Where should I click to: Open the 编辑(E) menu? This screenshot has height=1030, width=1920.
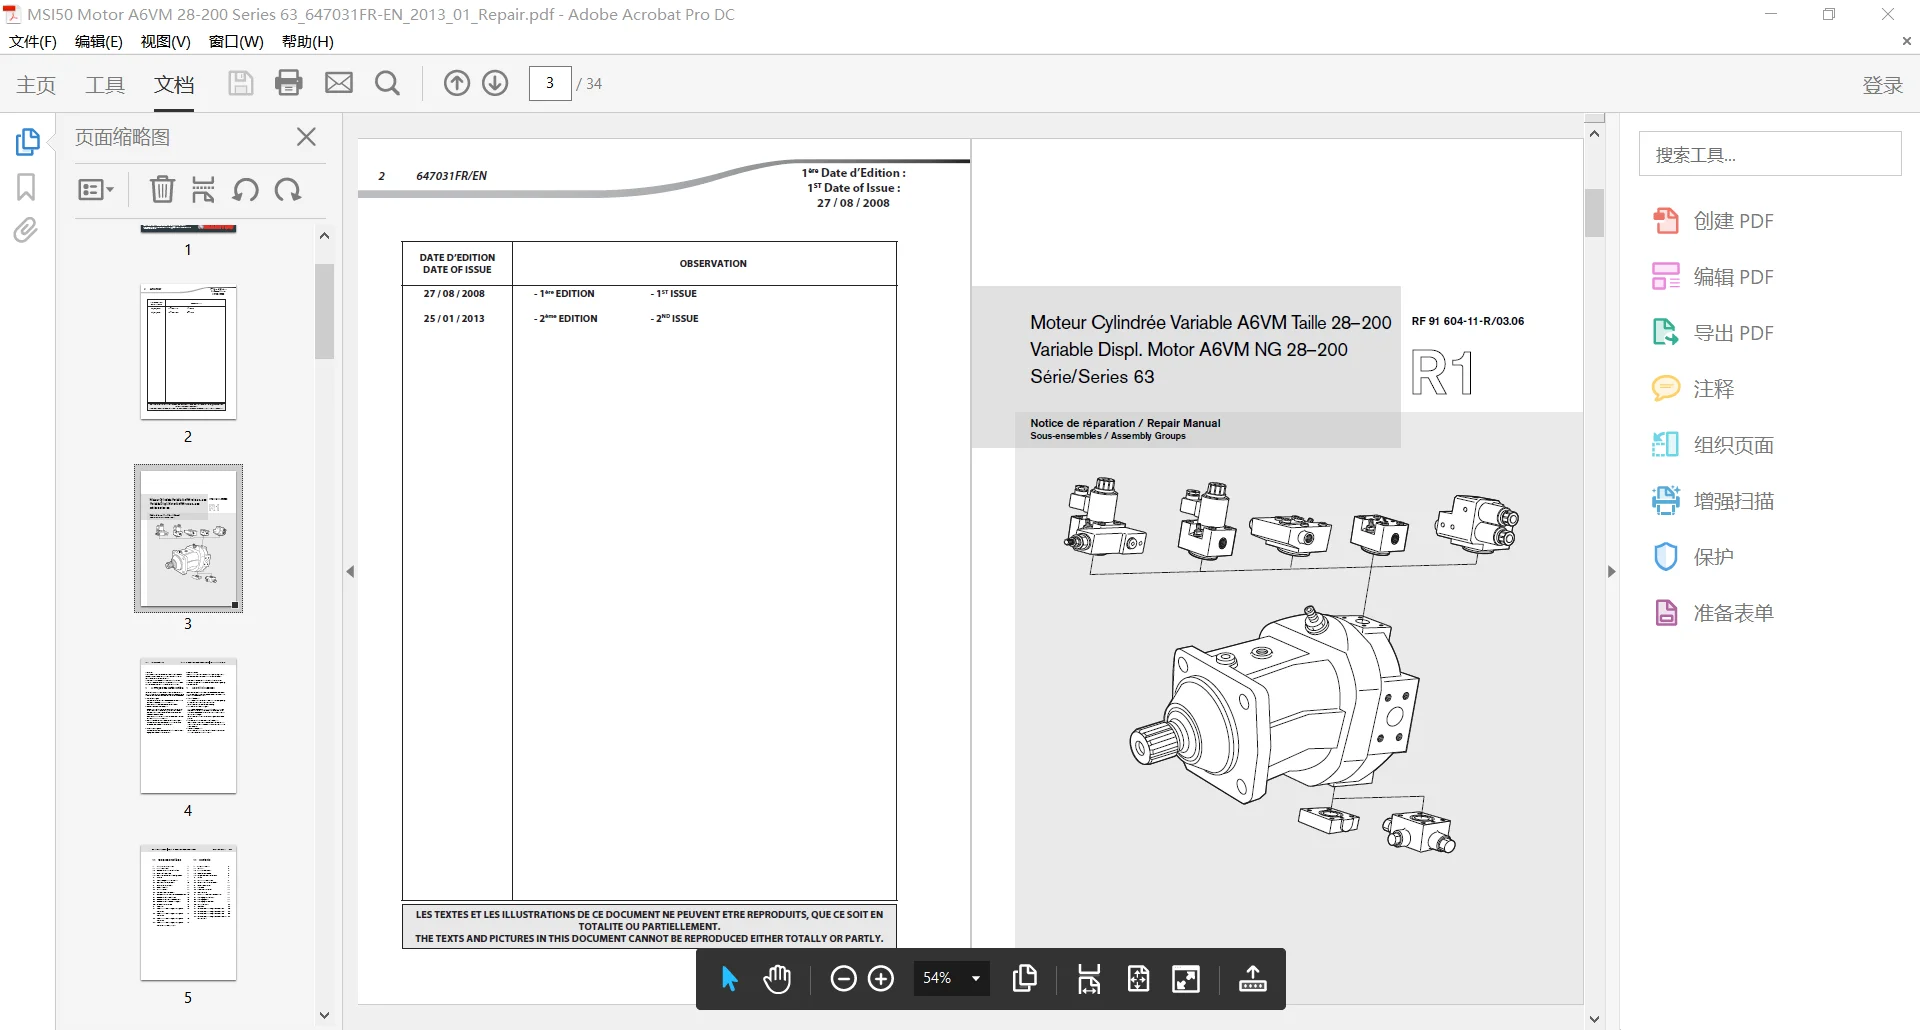click(99, 42)
